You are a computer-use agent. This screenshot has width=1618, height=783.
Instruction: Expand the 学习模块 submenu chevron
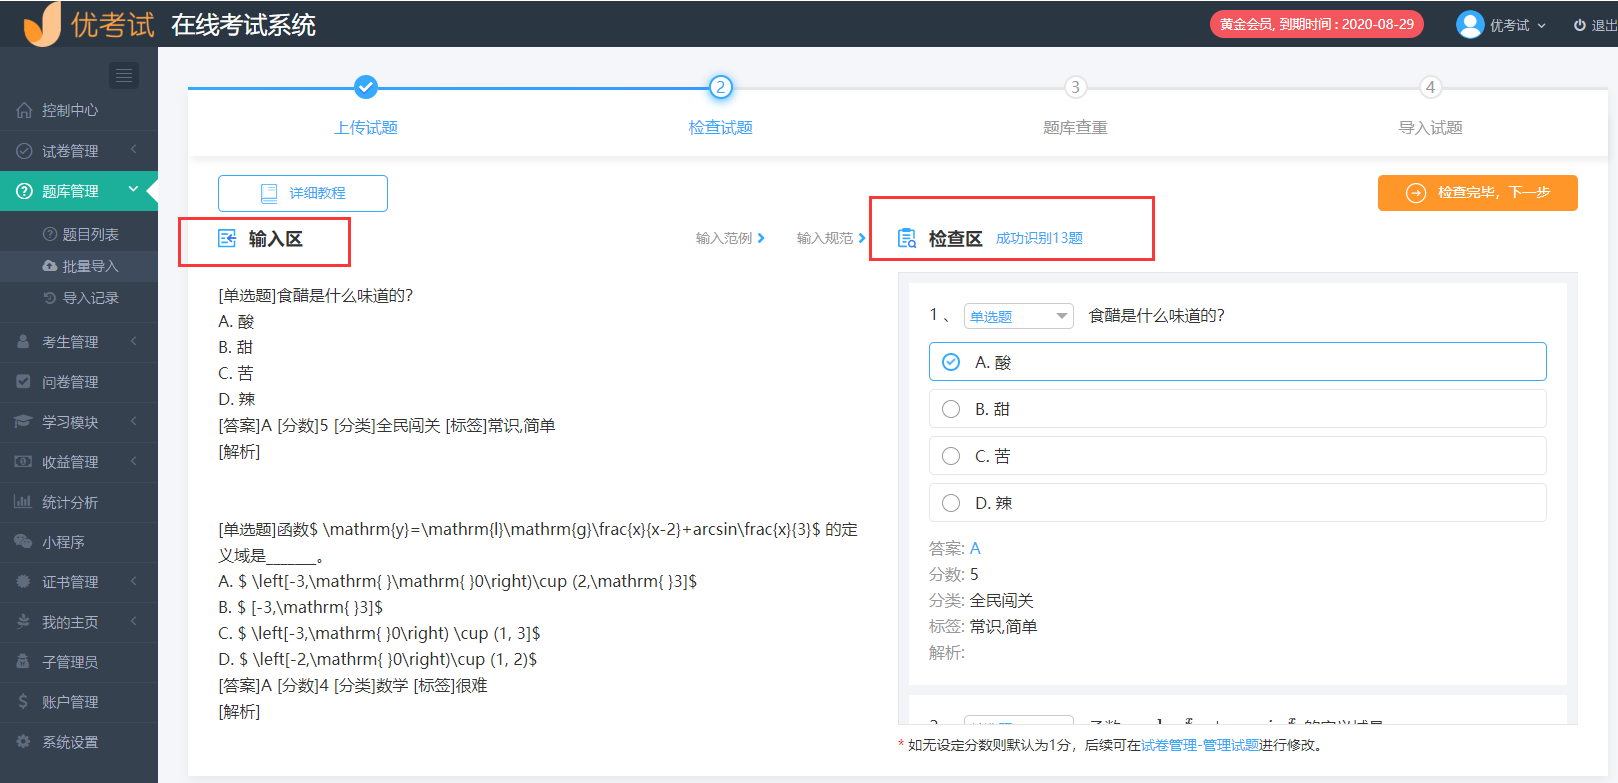pyautogui.click(x=133, y=421)
